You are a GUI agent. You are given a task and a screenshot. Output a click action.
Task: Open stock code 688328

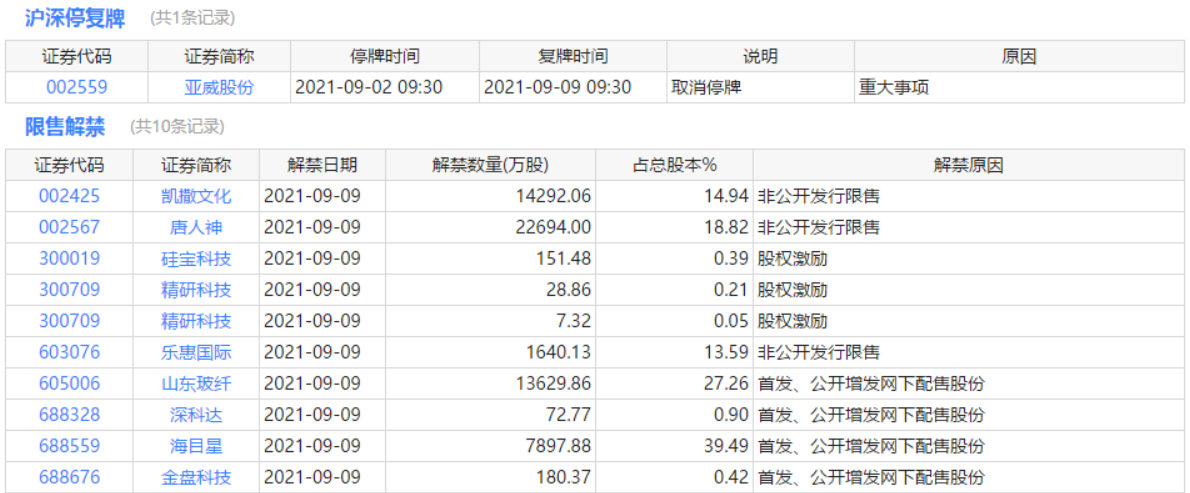click(x=69, y=415)
